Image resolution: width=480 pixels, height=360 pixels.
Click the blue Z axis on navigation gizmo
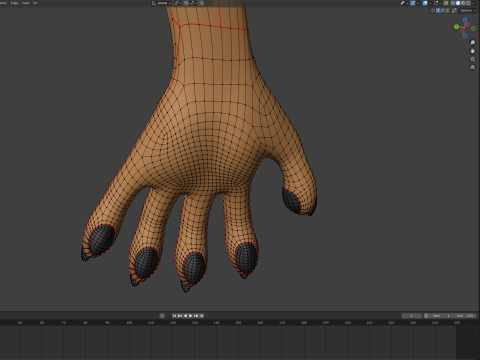coord(465,19)
